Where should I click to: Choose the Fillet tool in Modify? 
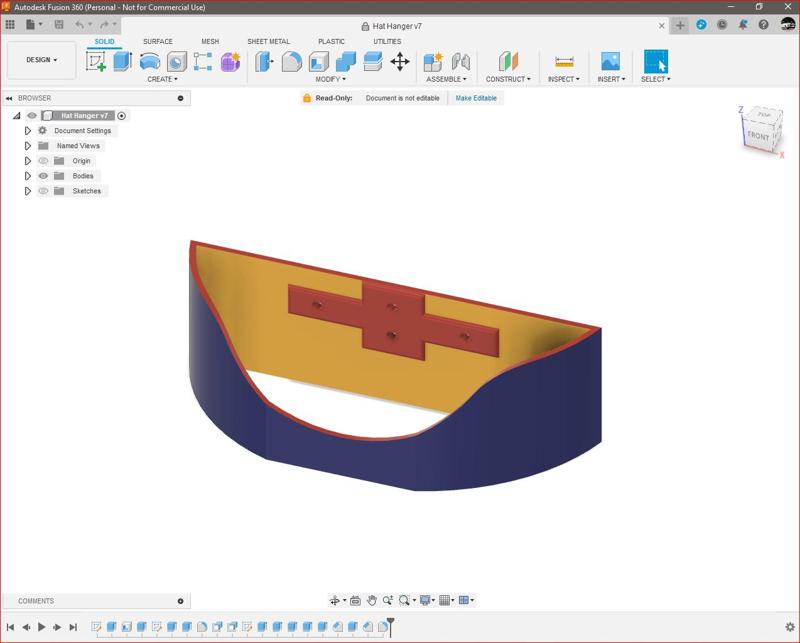(x=291, y=62)
